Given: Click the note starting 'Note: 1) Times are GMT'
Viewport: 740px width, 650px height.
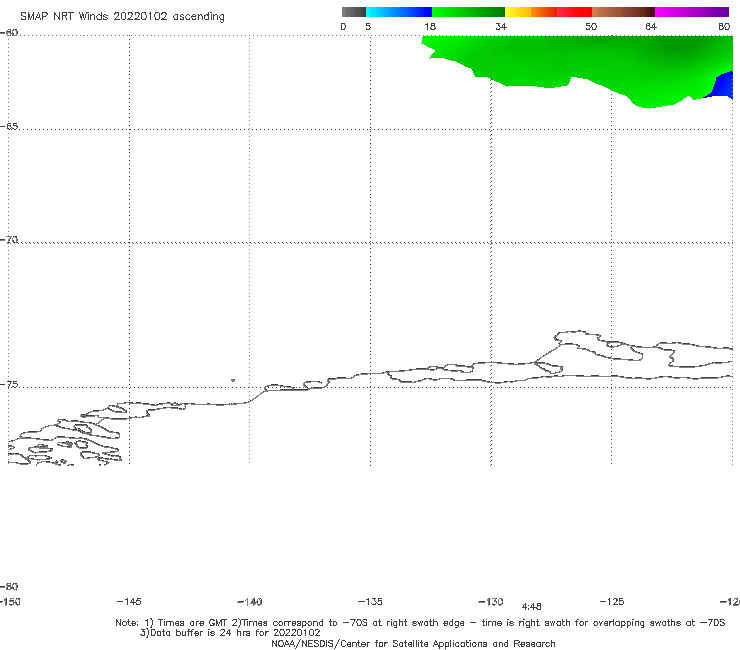Looking at the screenshot, I should point(420,623).
